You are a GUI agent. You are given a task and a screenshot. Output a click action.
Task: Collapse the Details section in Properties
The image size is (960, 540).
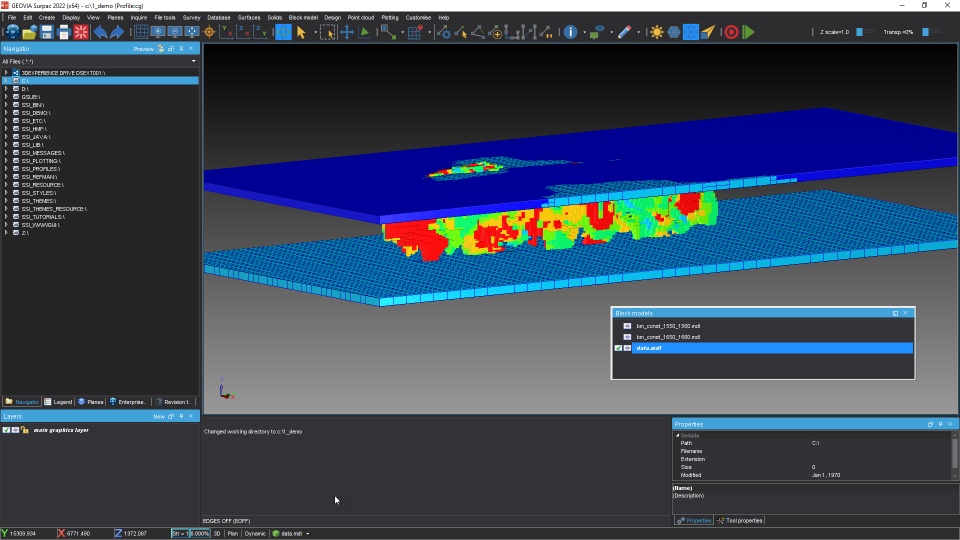click(x=677, y=435)
